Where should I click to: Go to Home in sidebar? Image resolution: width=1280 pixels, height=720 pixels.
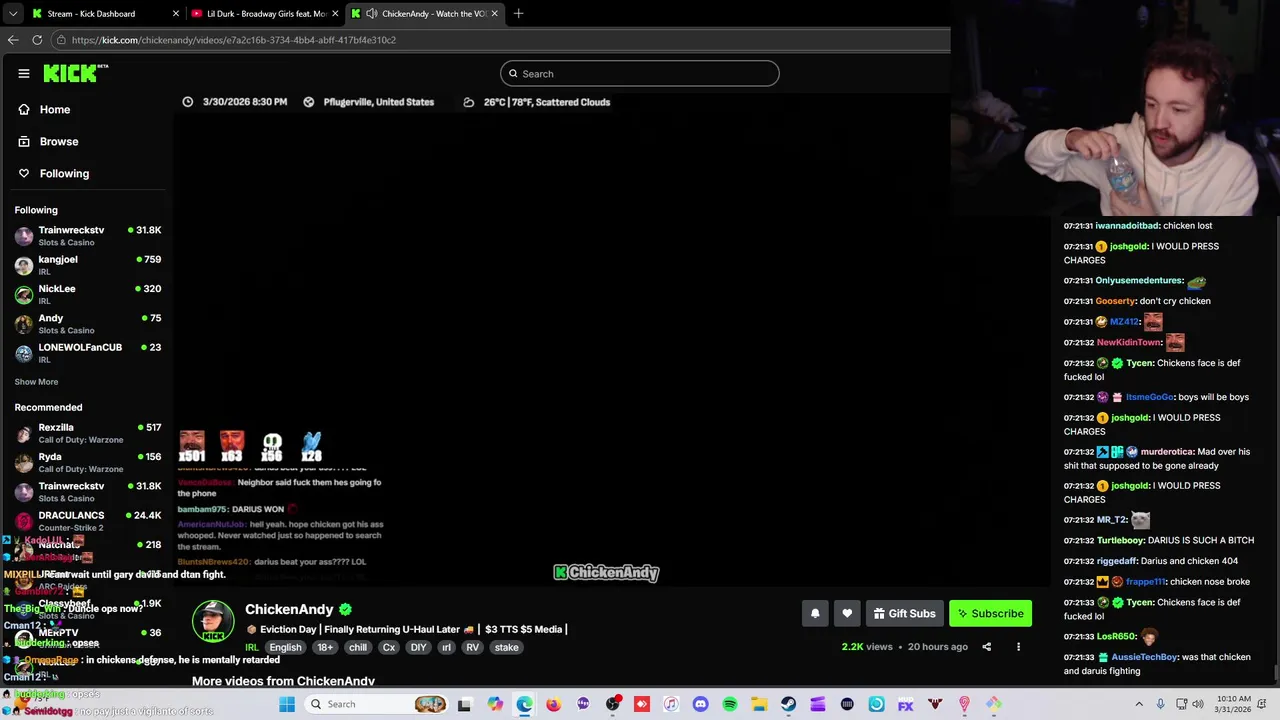(55, 109)
